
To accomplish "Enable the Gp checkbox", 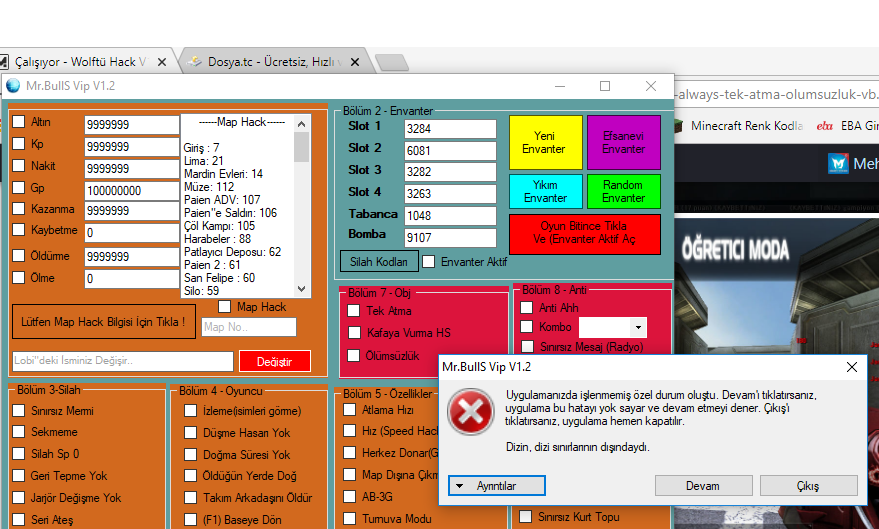I will [18, 187].
